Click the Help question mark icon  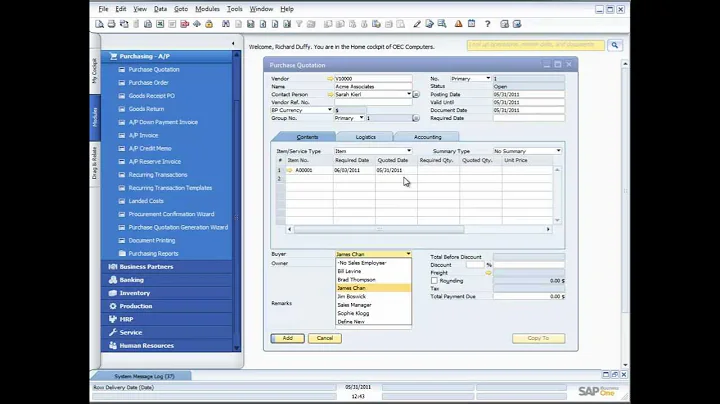[488, 24]
